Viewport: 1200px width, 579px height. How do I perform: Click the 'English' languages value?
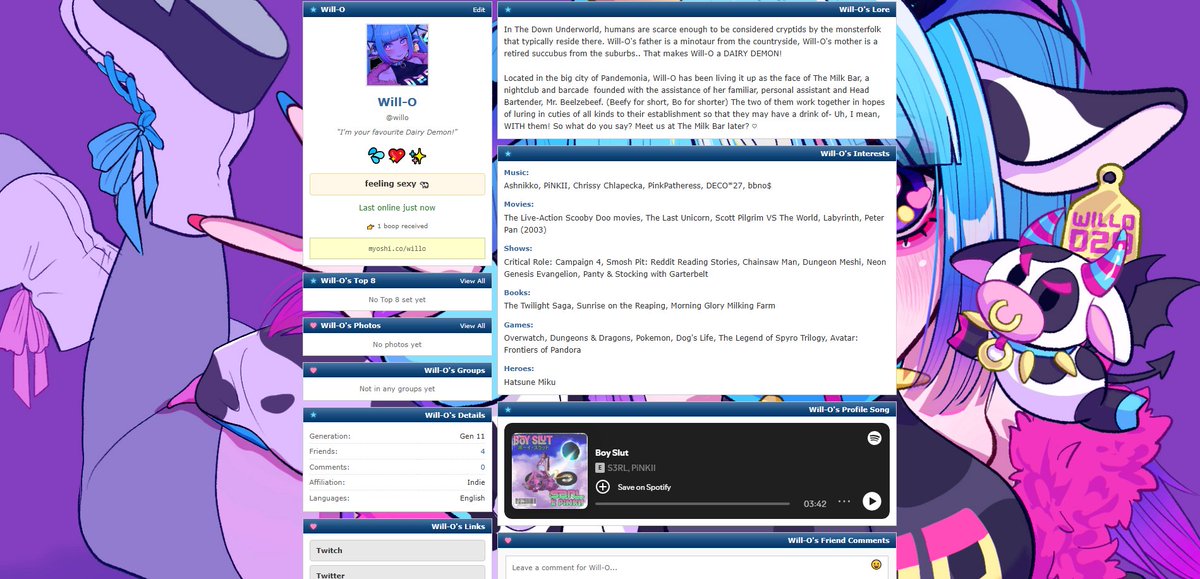tap(472, 497)
